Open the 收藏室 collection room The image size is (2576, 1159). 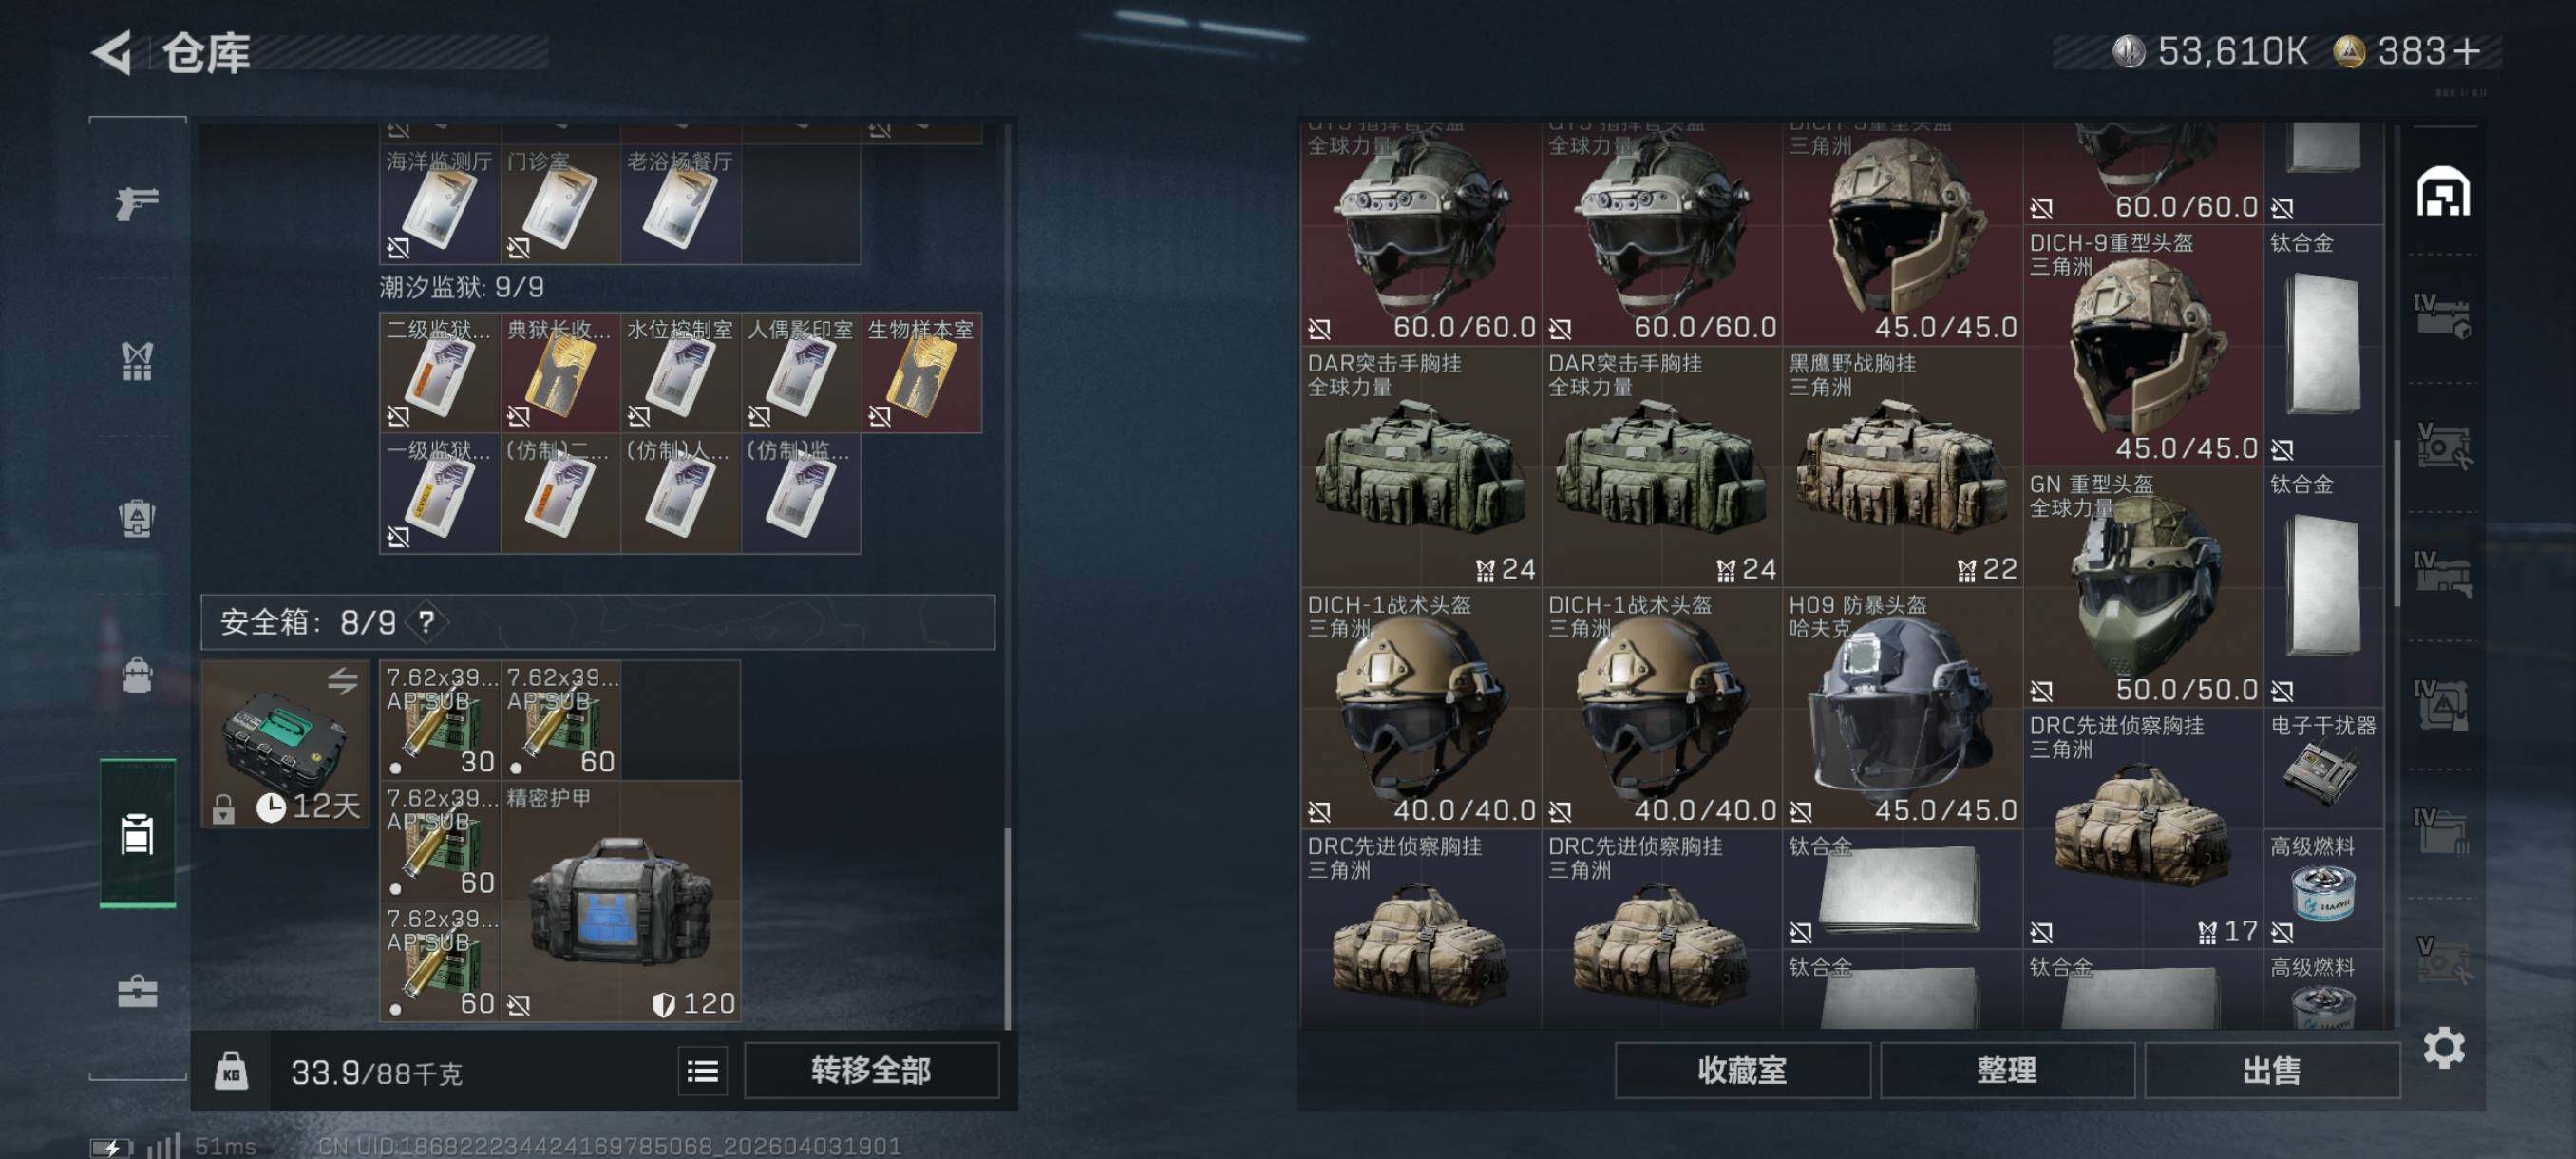pos(1742,1071)
